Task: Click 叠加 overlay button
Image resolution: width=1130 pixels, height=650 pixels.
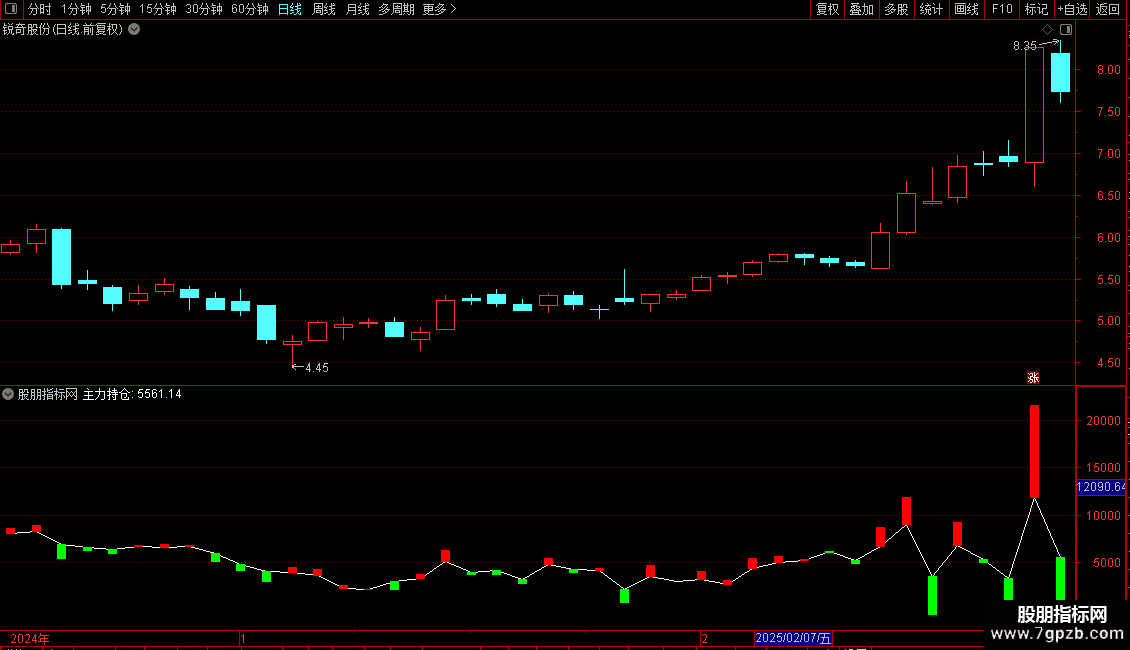Action: (x=862, y=9)
